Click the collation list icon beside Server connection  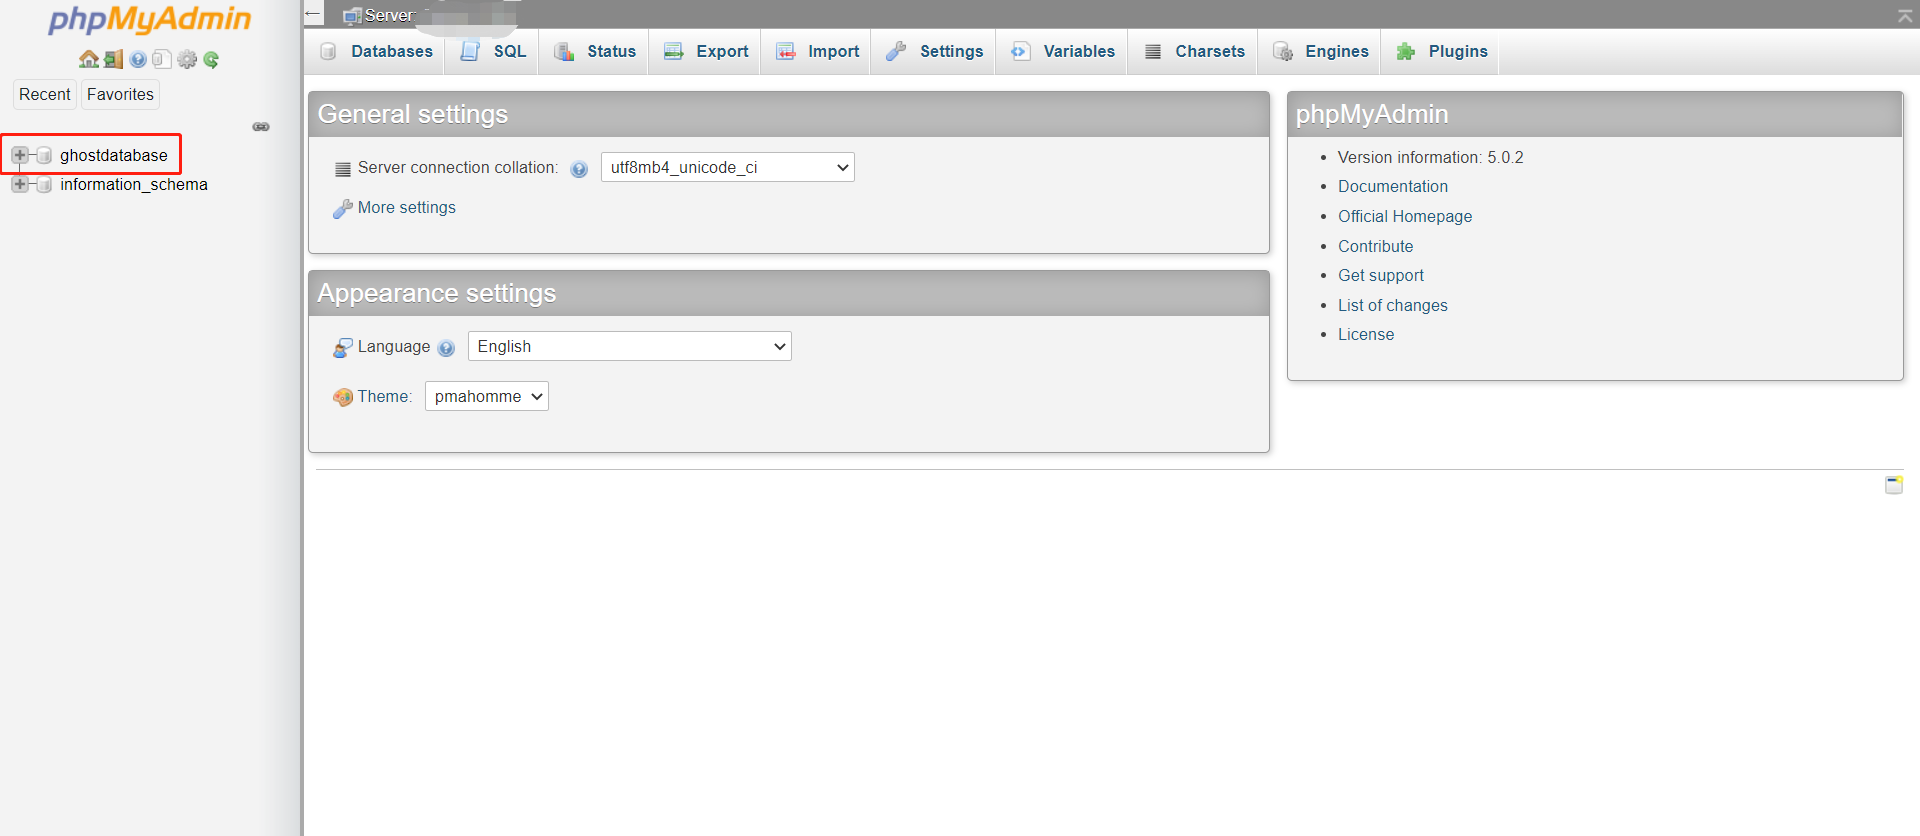click(343, 169)
